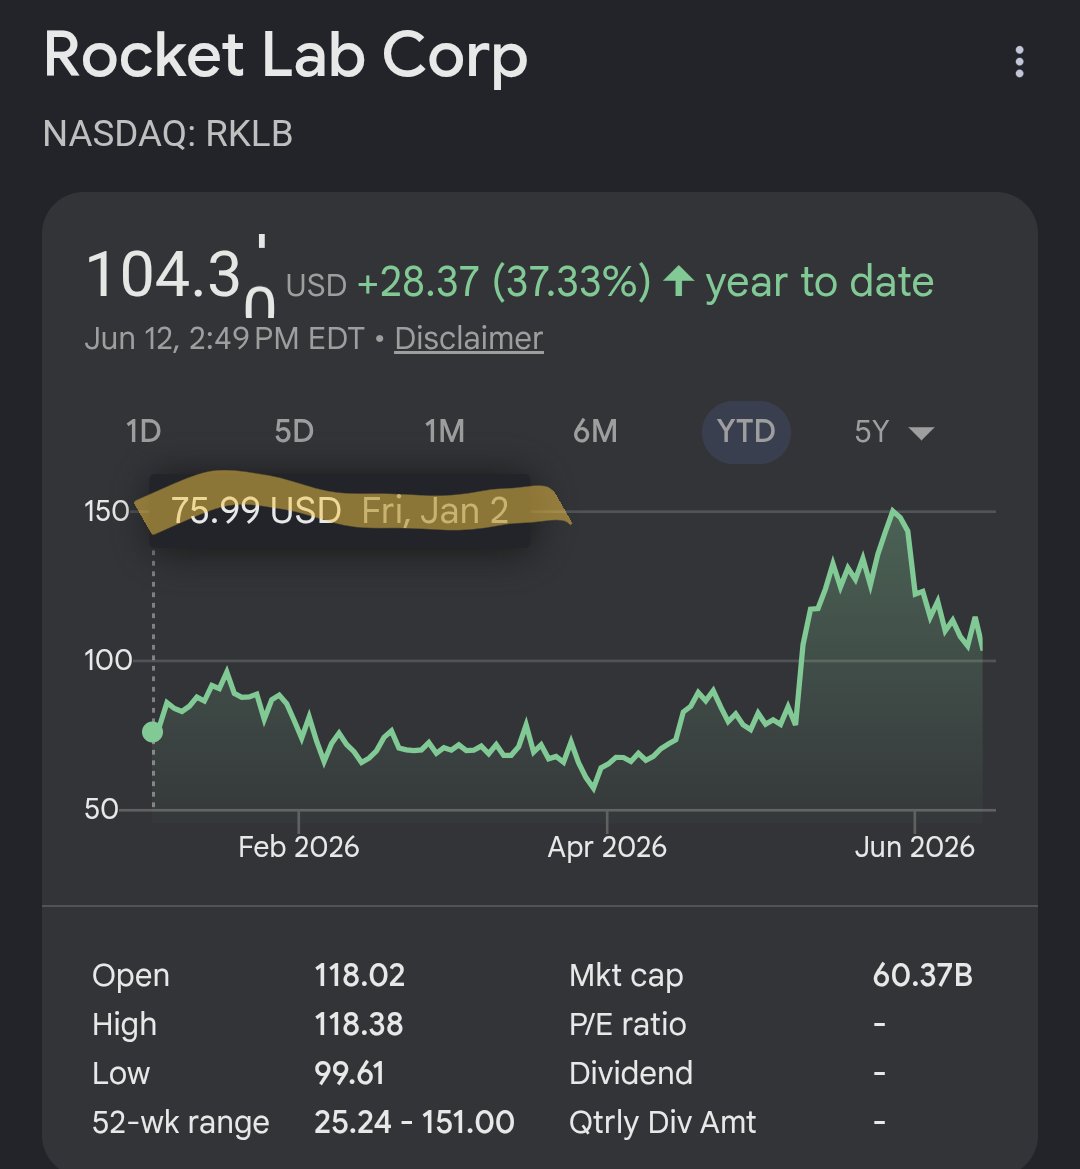Click the 52-wk range value 25.24 - 151.00
This screenshot has height=1169, width=1080.
[x=414, y=1122]
